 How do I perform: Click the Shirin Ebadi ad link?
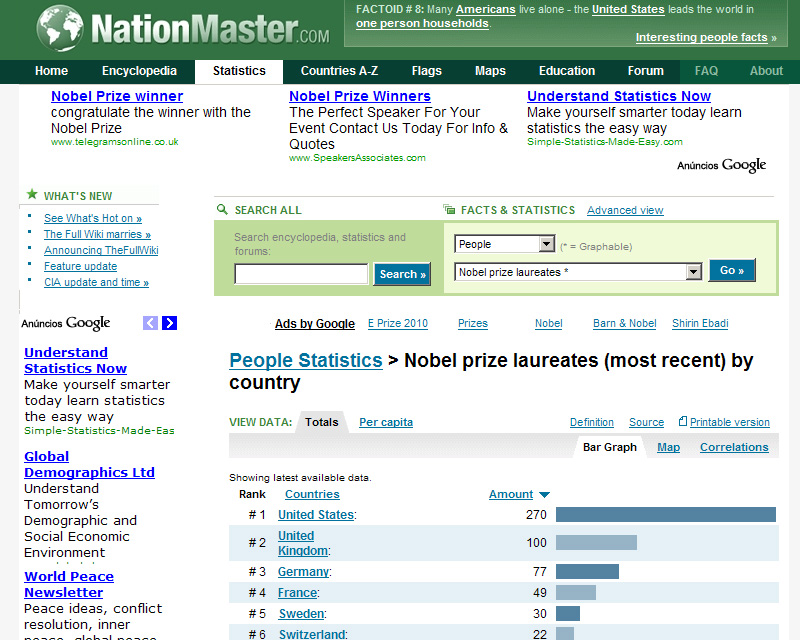pos(700,323)
